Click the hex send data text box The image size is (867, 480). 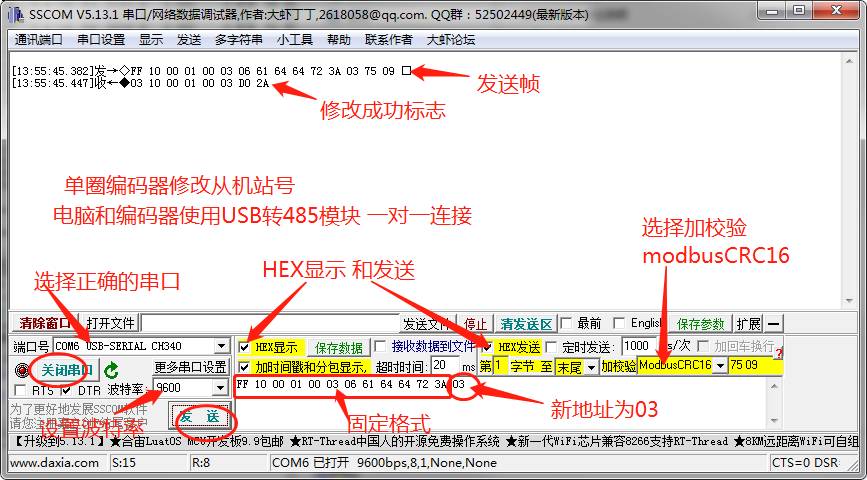coord(501,403)
